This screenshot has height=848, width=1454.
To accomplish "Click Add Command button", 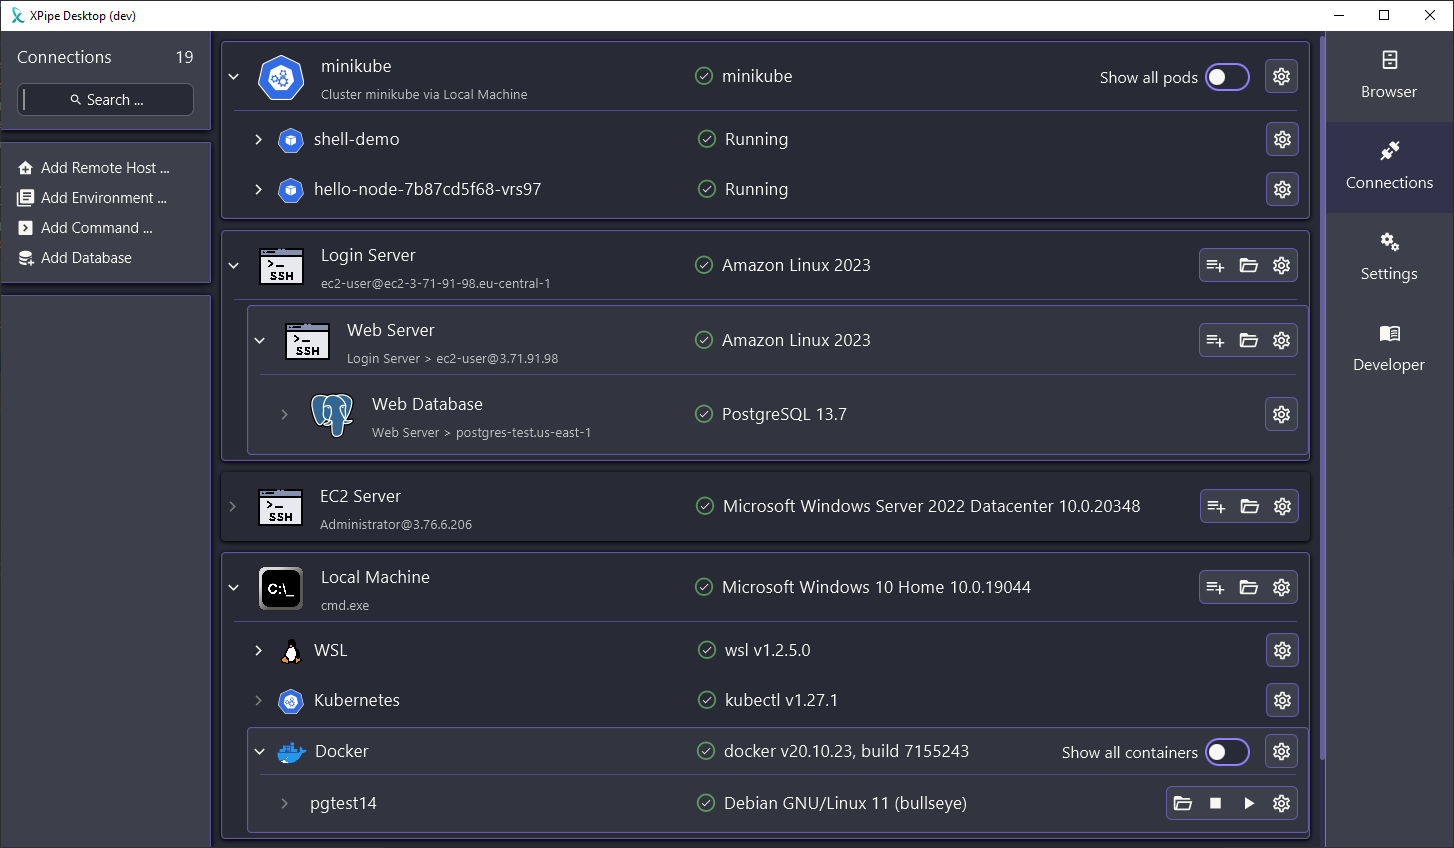I will (86, 228).
